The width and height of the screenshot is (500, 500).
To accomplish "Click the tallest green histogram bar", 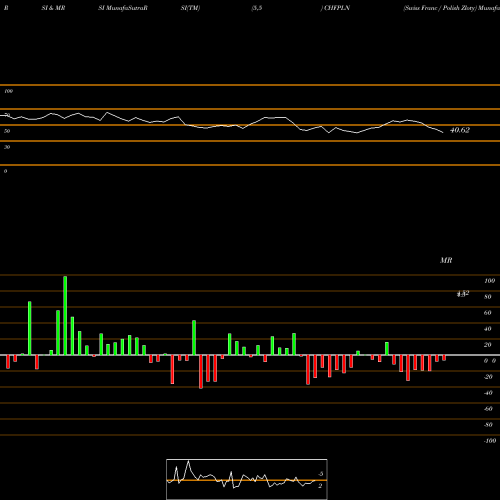I will tap(65, 315).
